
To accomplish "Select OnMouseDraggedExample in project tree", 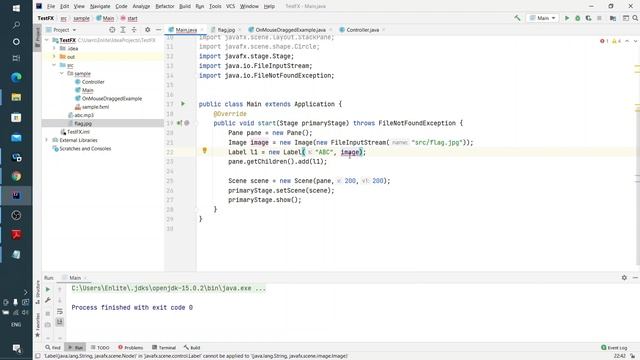I will coord(112,98).
